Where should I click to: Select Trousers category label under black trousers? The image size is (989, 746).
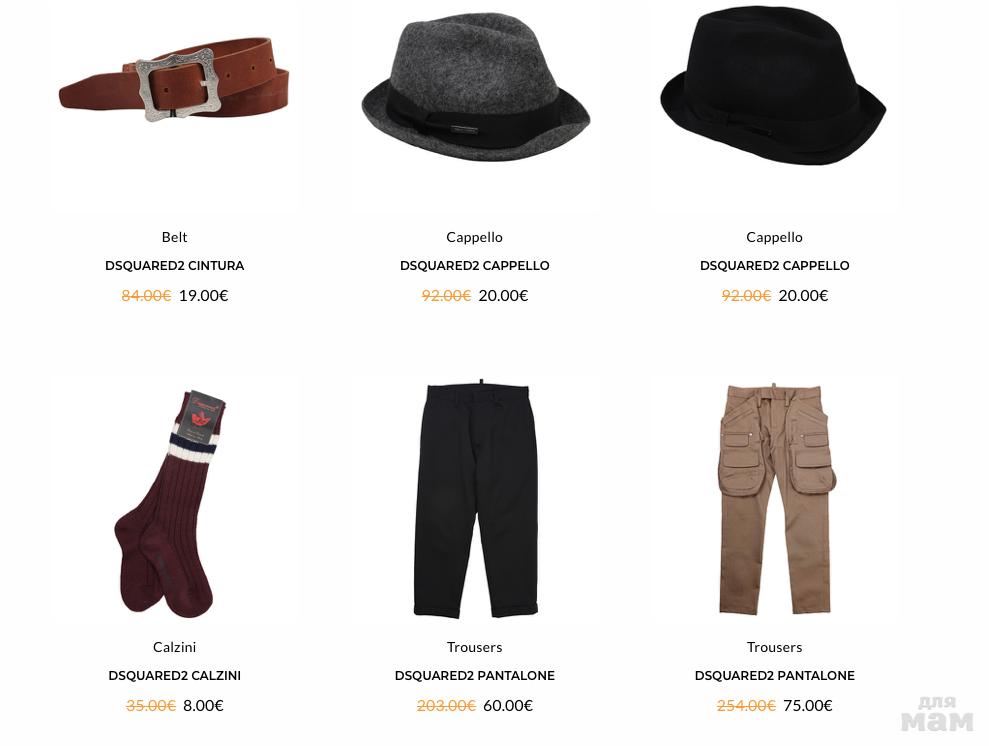click(x=474, y=647)
